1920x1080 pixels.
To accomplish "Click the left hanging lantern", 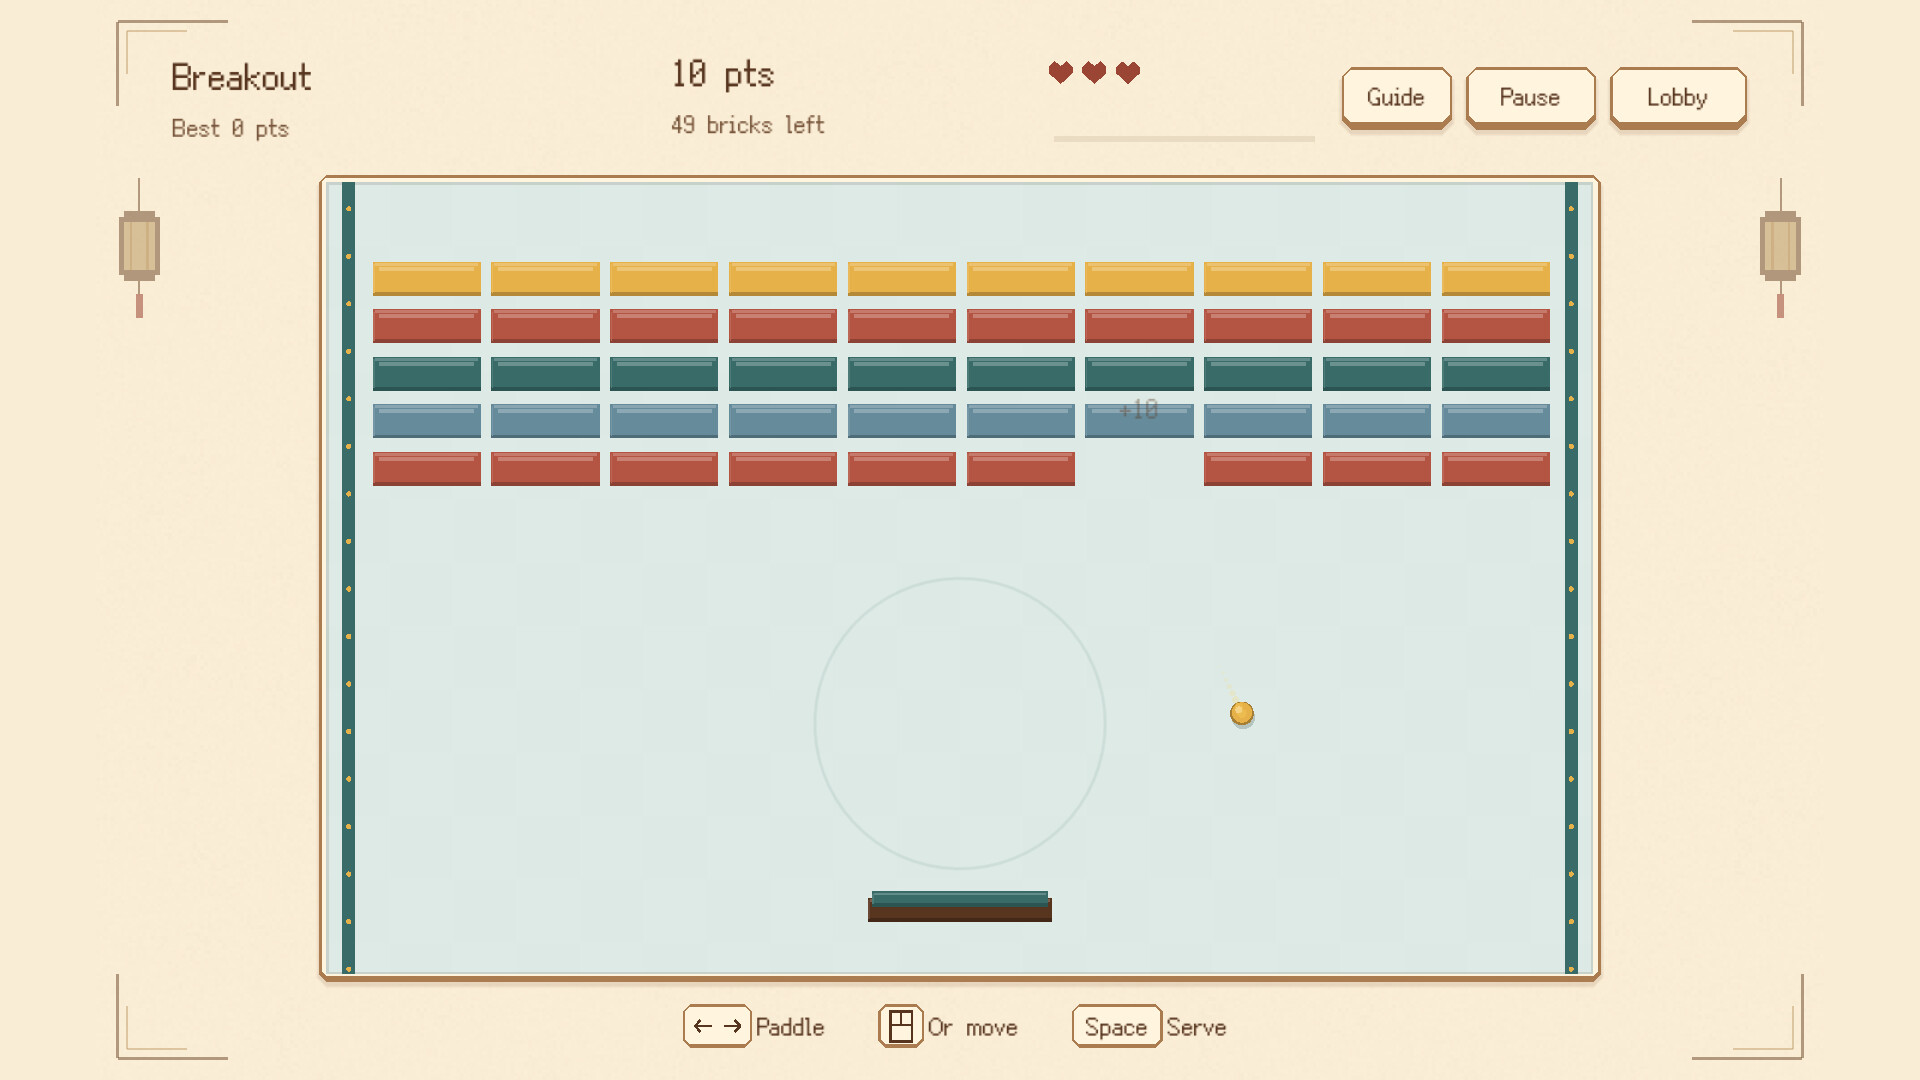I will 139,248.
